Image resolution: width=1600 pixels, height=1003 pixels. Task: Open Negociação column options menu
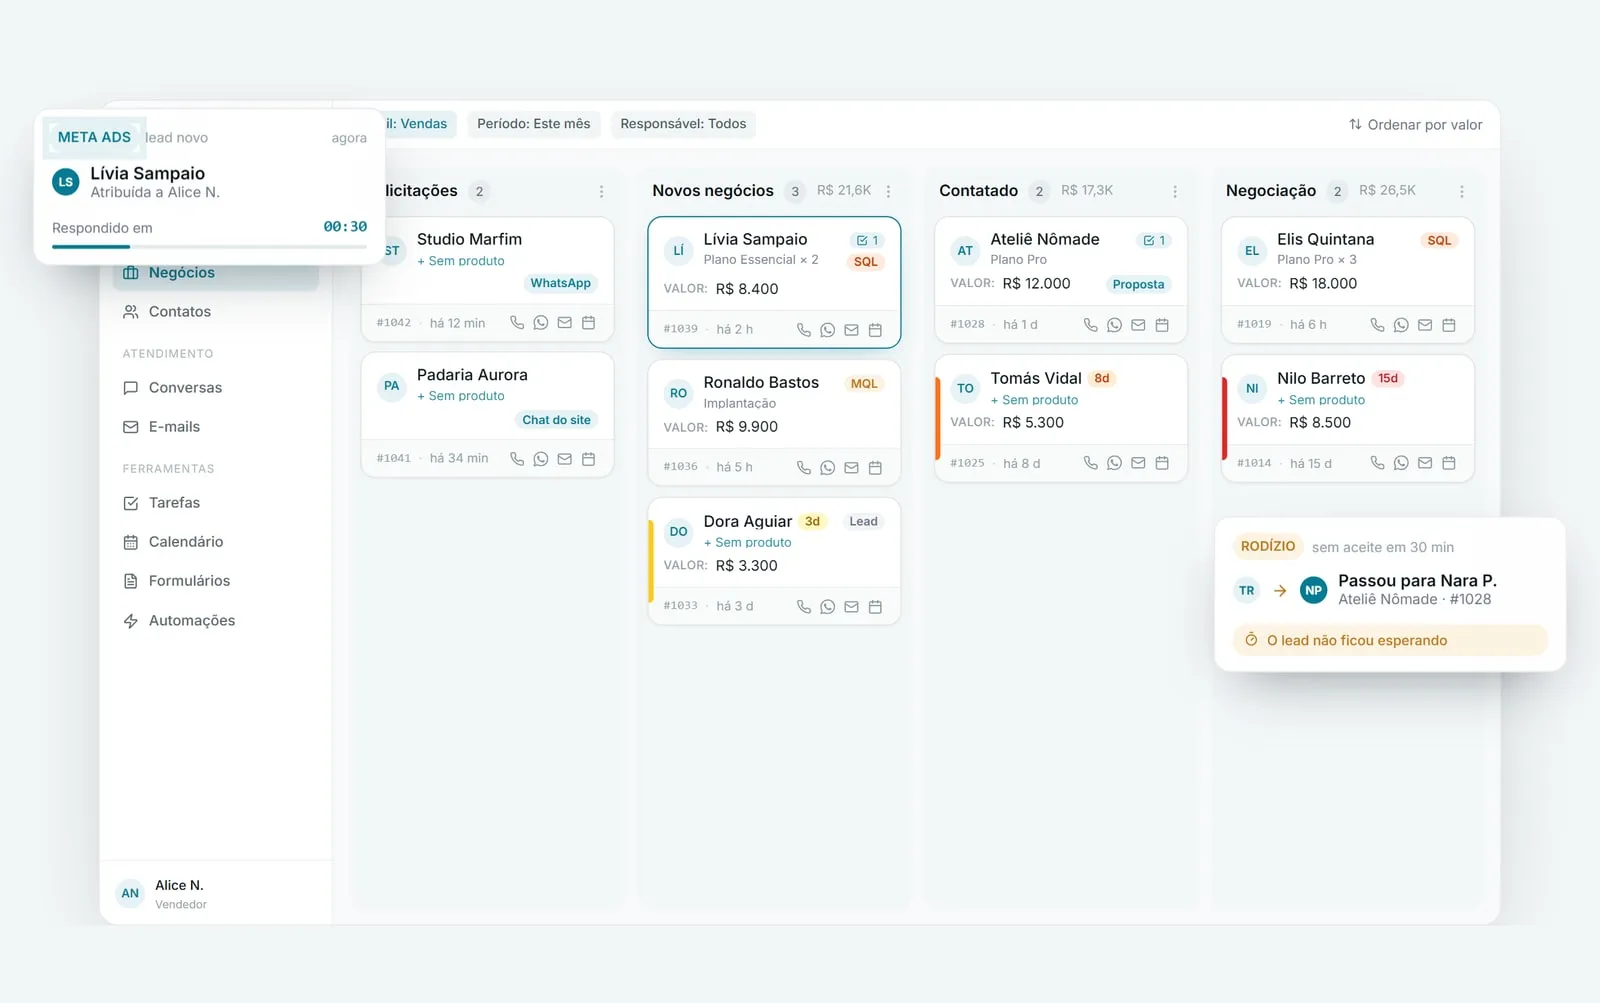1462,191
